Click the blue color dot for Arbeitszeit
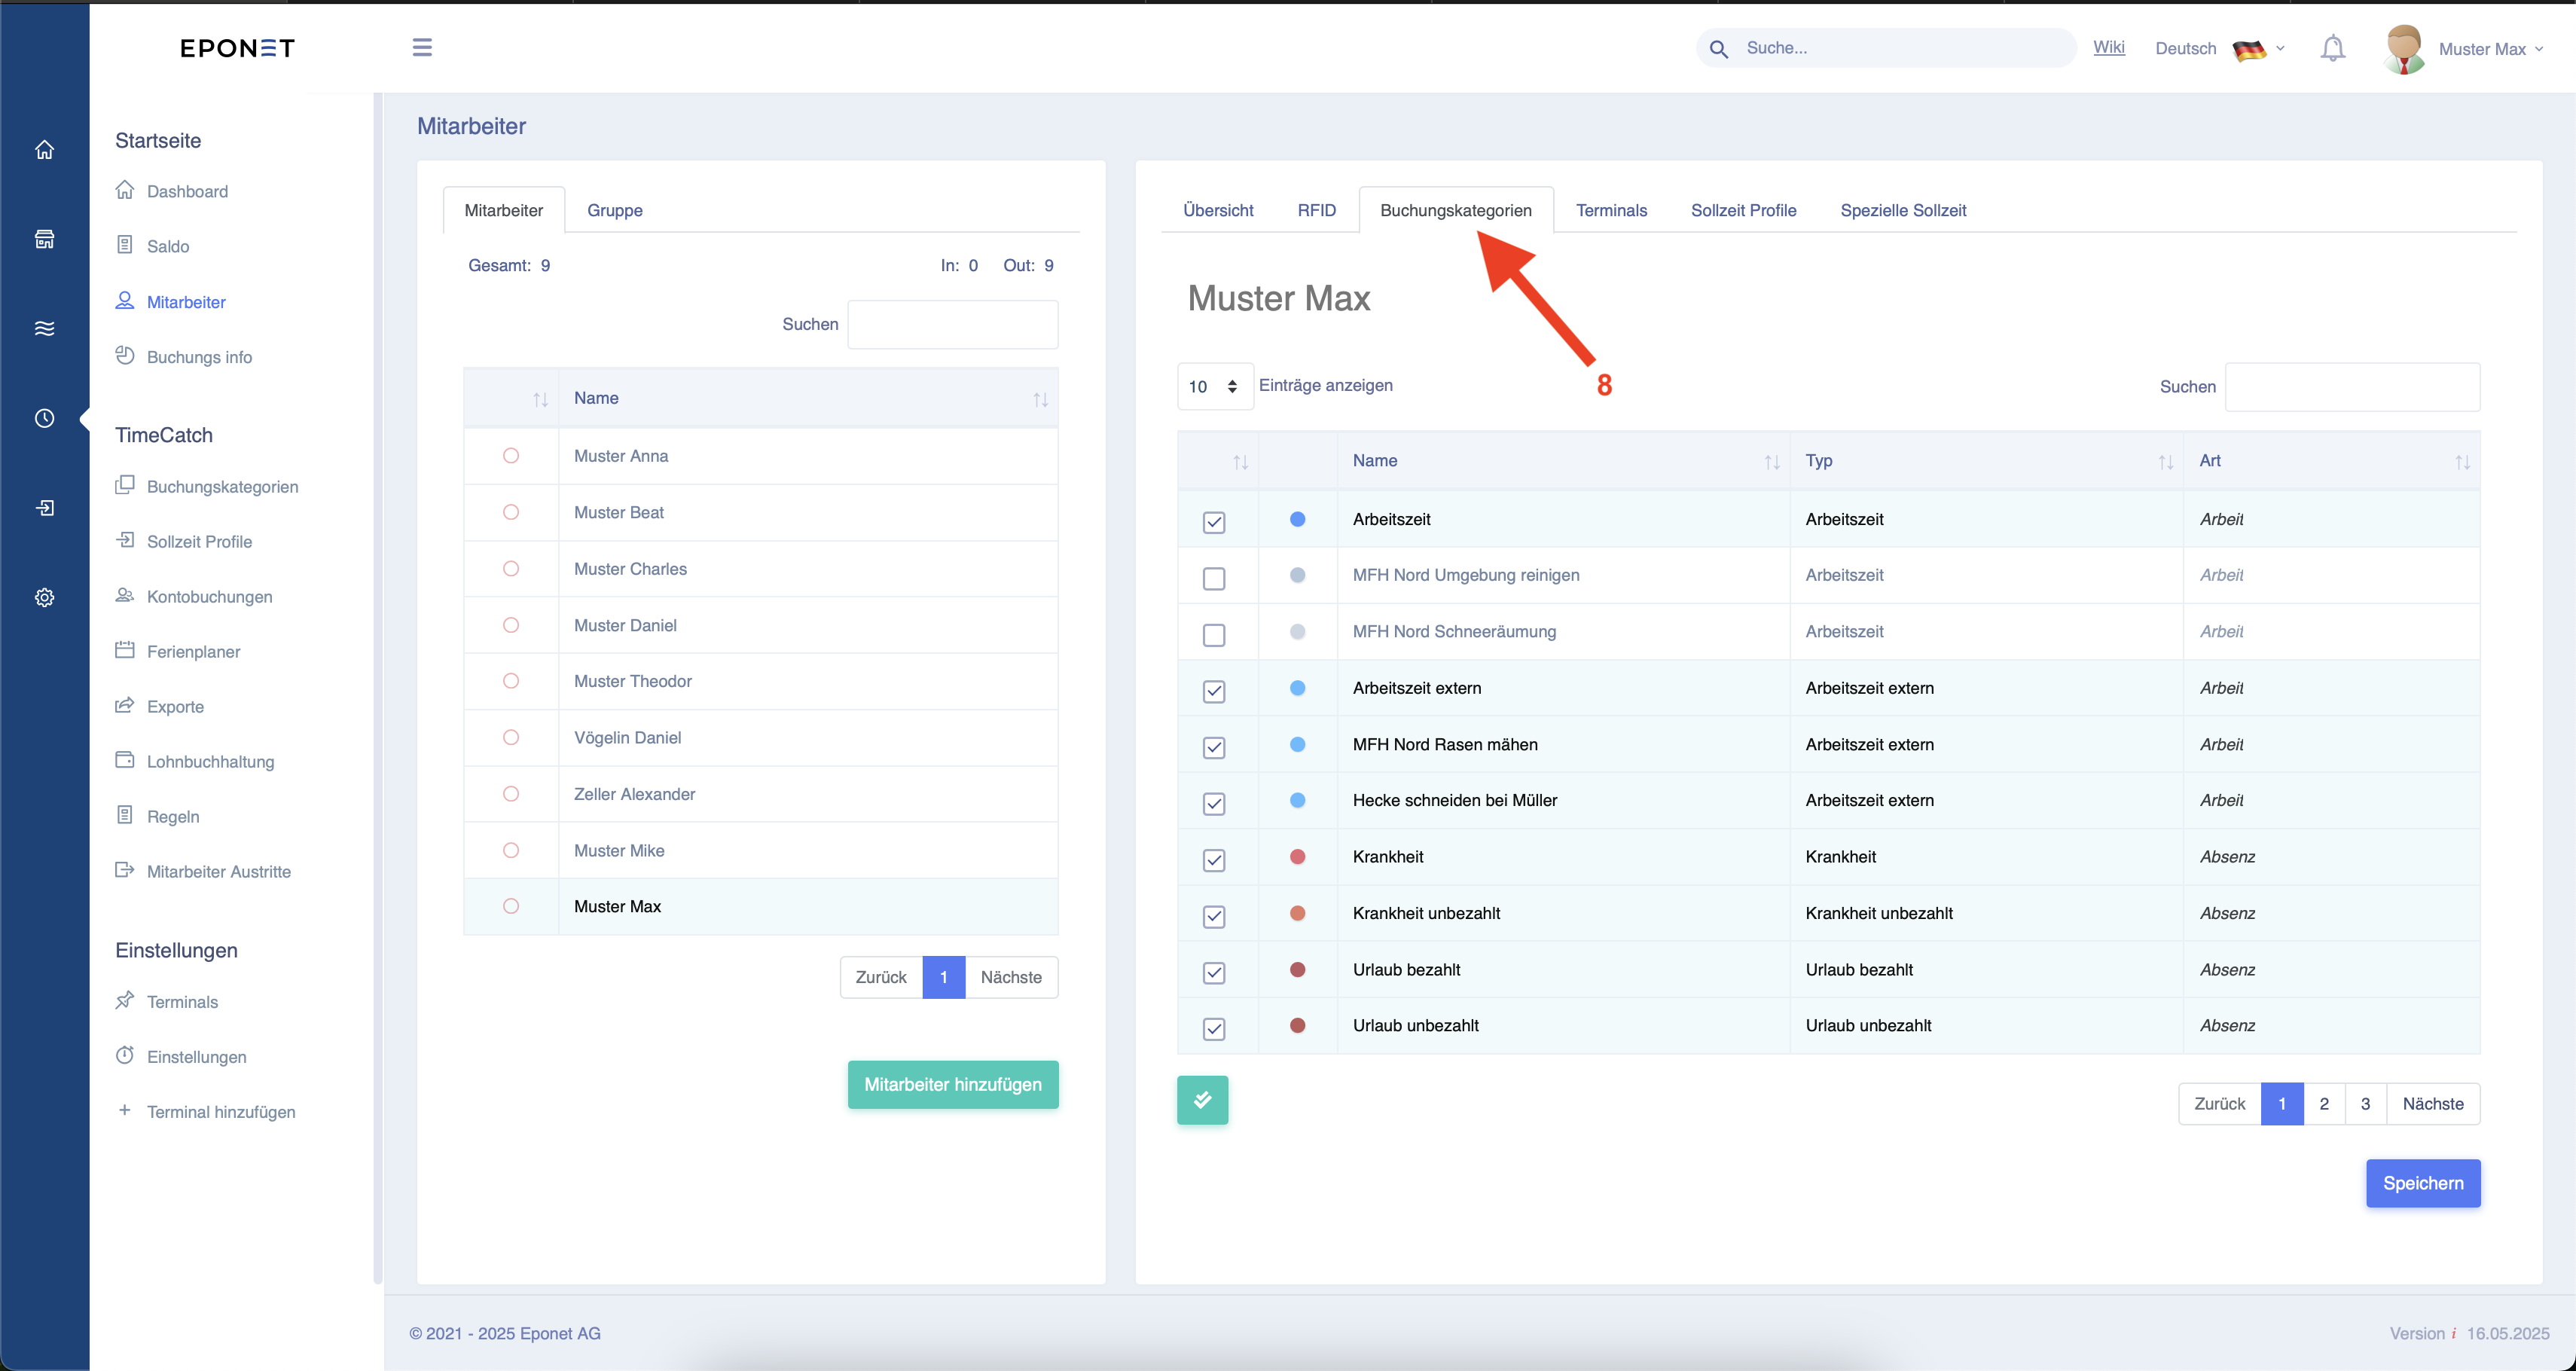Viewport: 2576px width, 1371px height. click(1297, 519)
